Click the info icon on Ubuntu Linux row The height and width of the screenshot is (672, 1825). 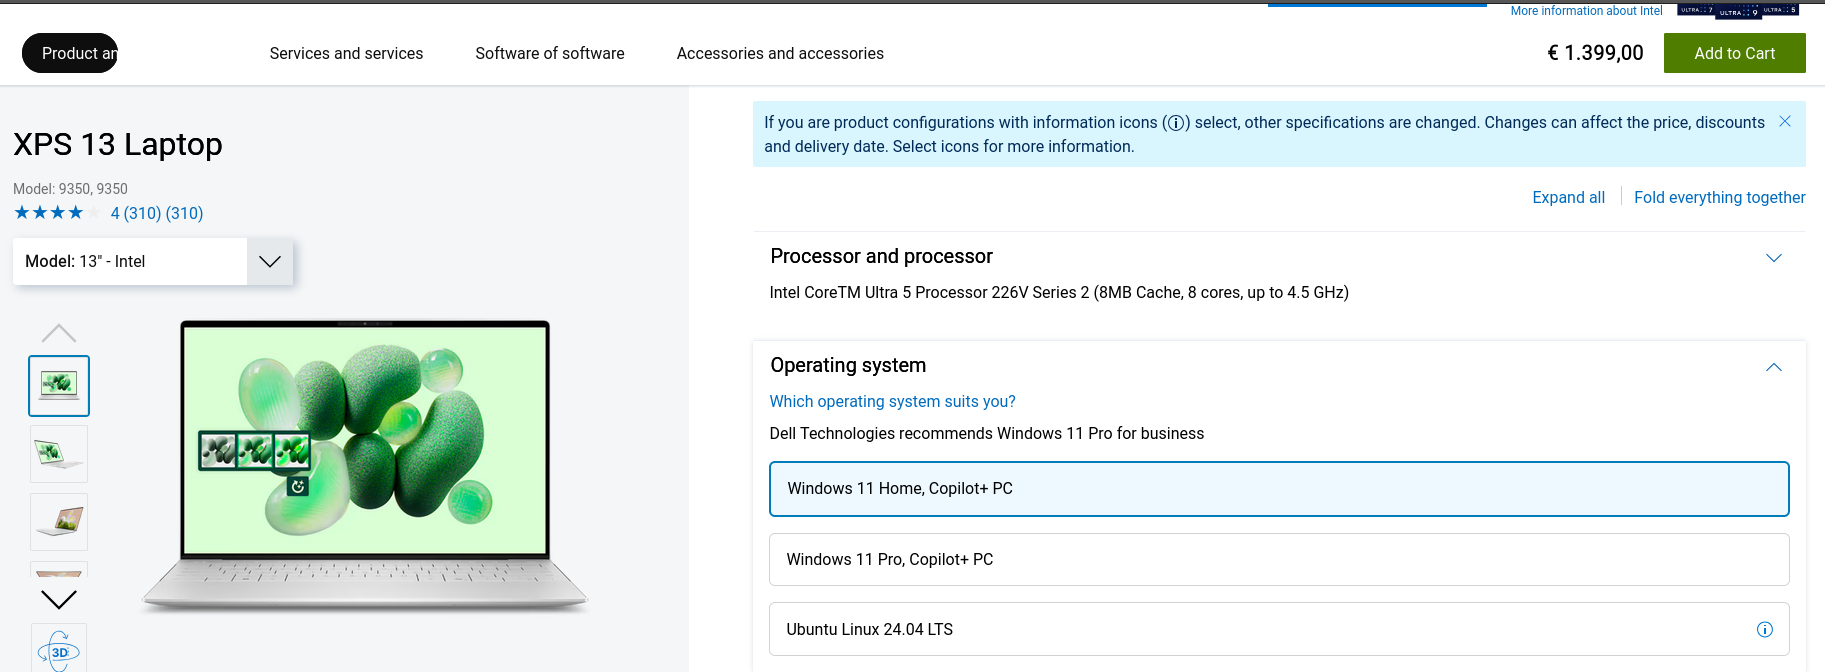(1765, 629)
